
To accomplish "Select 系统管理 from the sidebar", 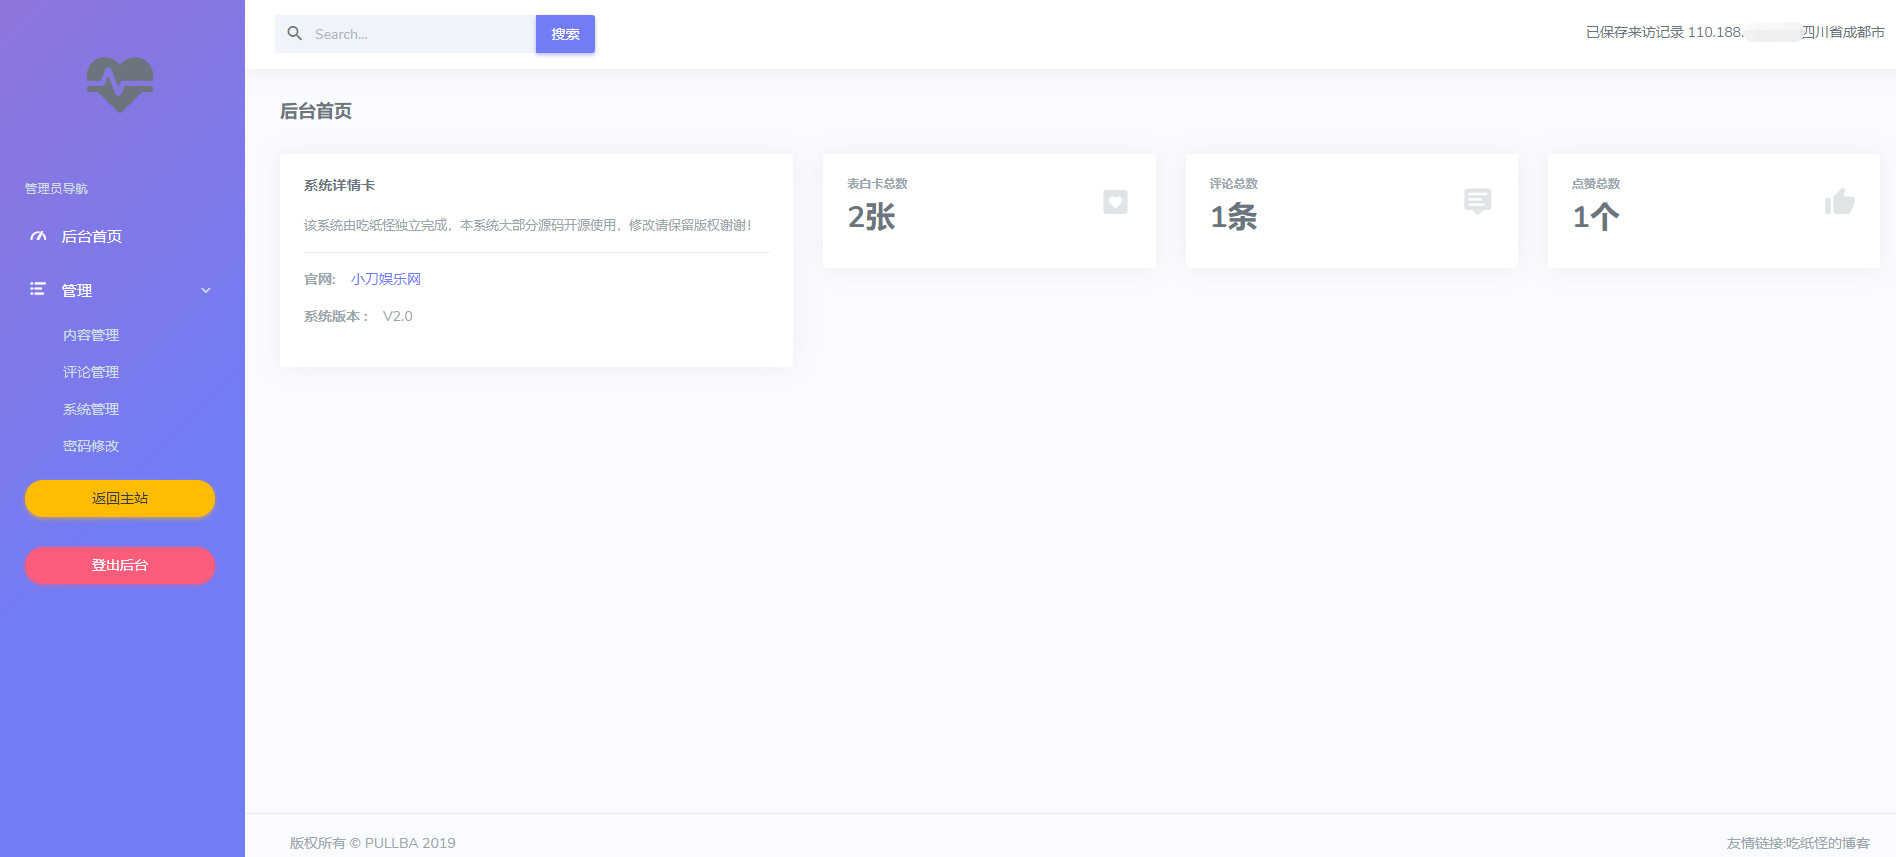I will point(91,409).
